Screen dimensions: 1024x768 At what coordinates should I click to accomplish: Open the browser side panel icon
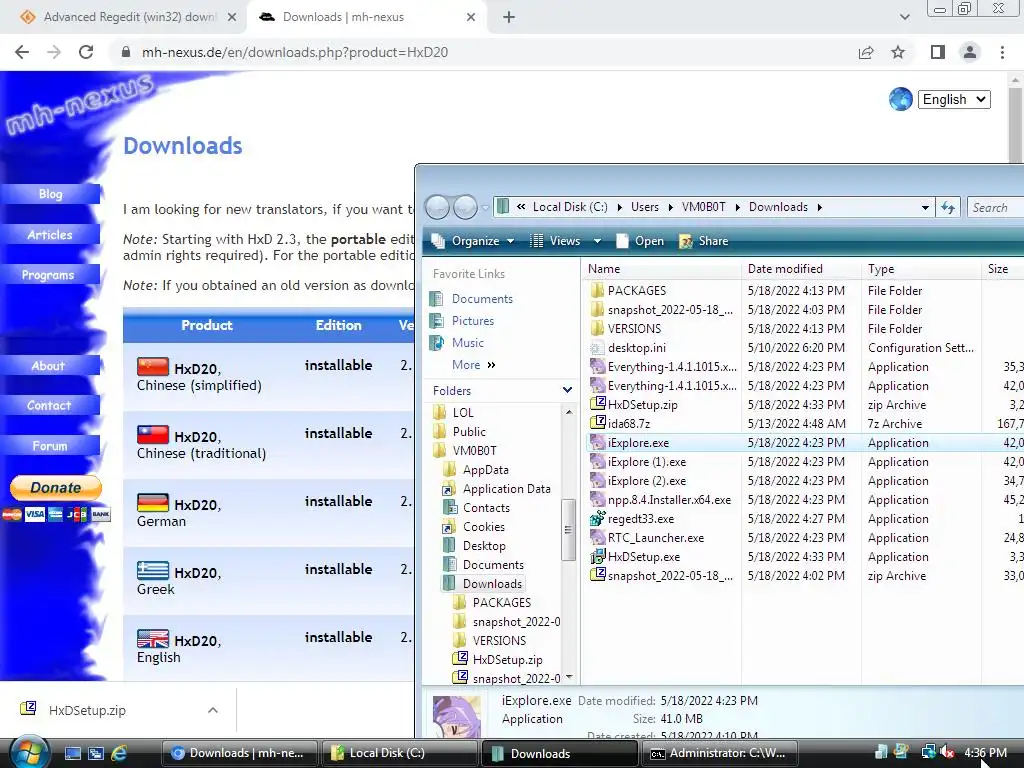pos(938,52)
